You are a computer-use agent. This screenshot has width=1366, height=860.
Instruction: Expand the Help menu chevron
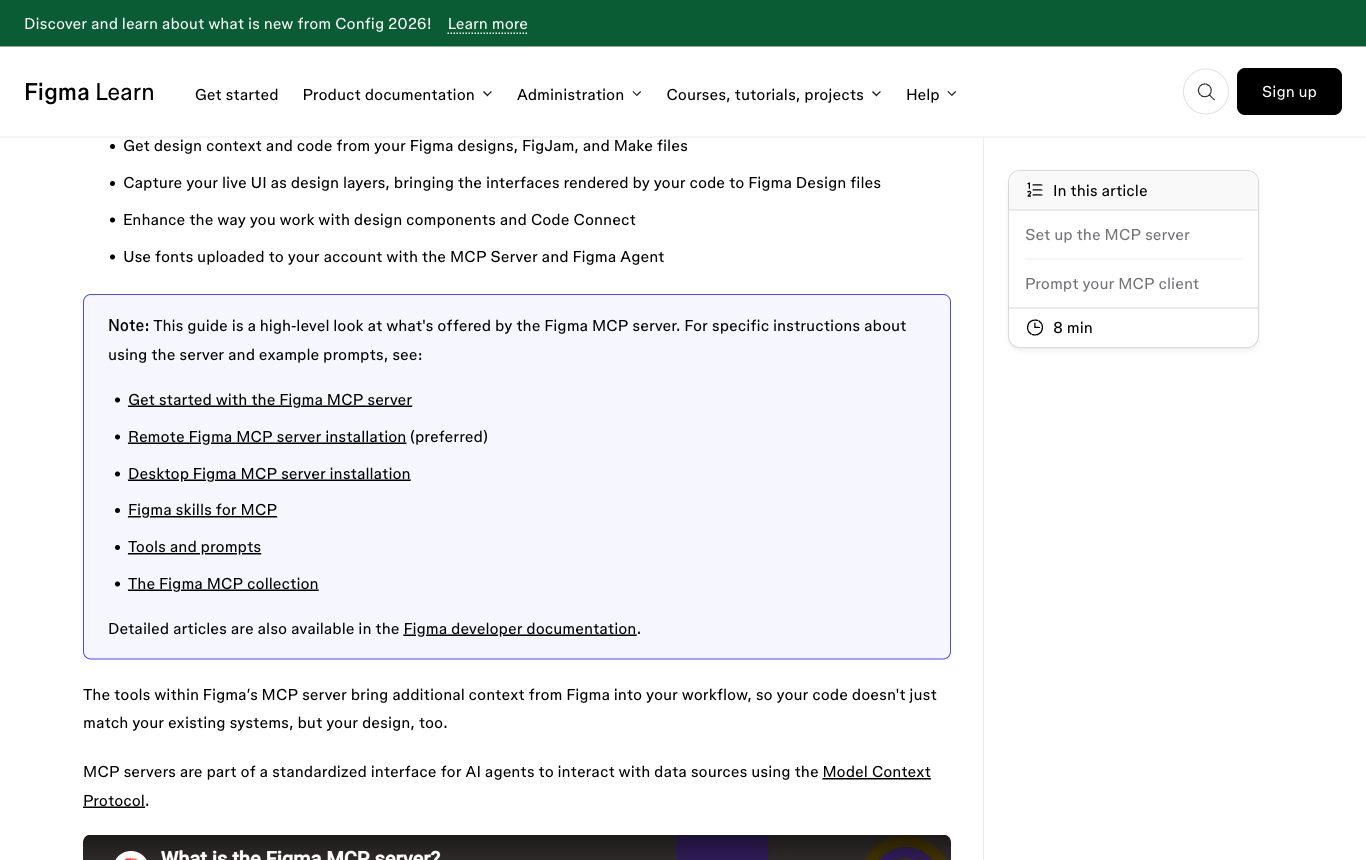(x=951, y=94)
